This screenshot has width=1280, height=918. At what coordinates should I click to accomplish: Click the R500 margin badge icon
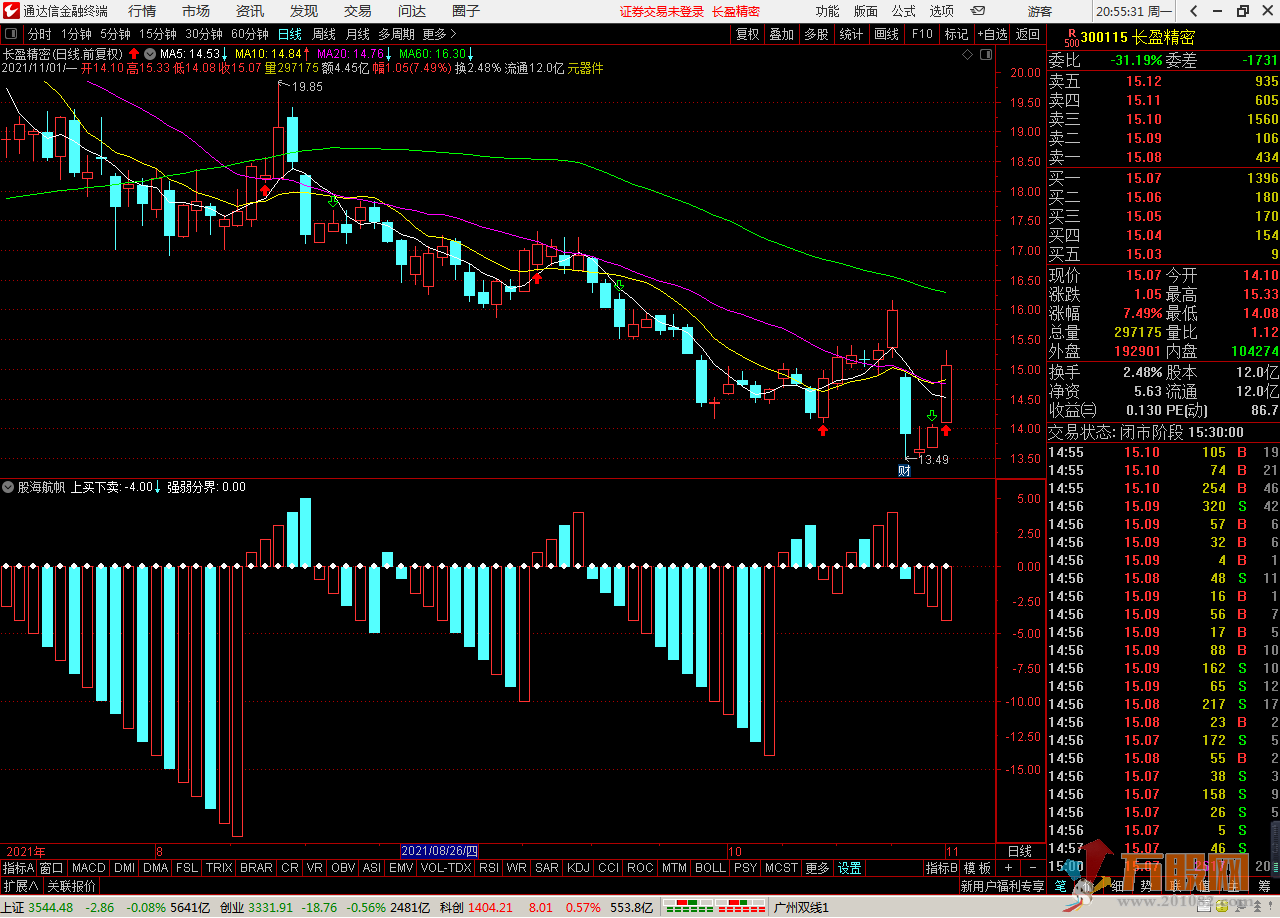click(x=1071, y=38)
